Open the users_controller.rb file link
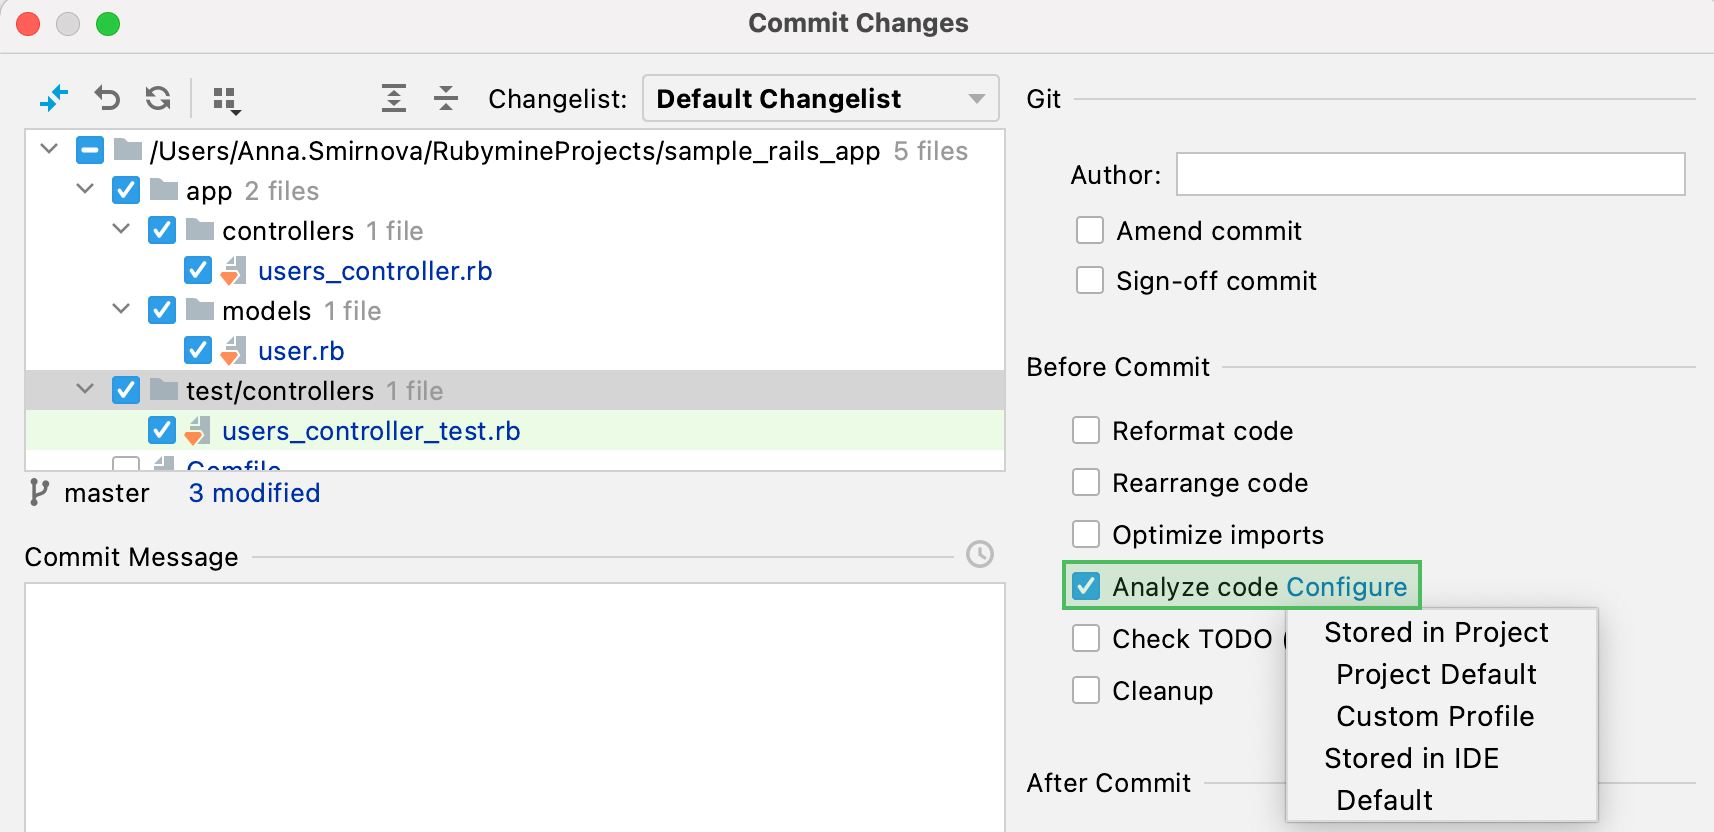 pyautogui.click(x=375, y=271)
